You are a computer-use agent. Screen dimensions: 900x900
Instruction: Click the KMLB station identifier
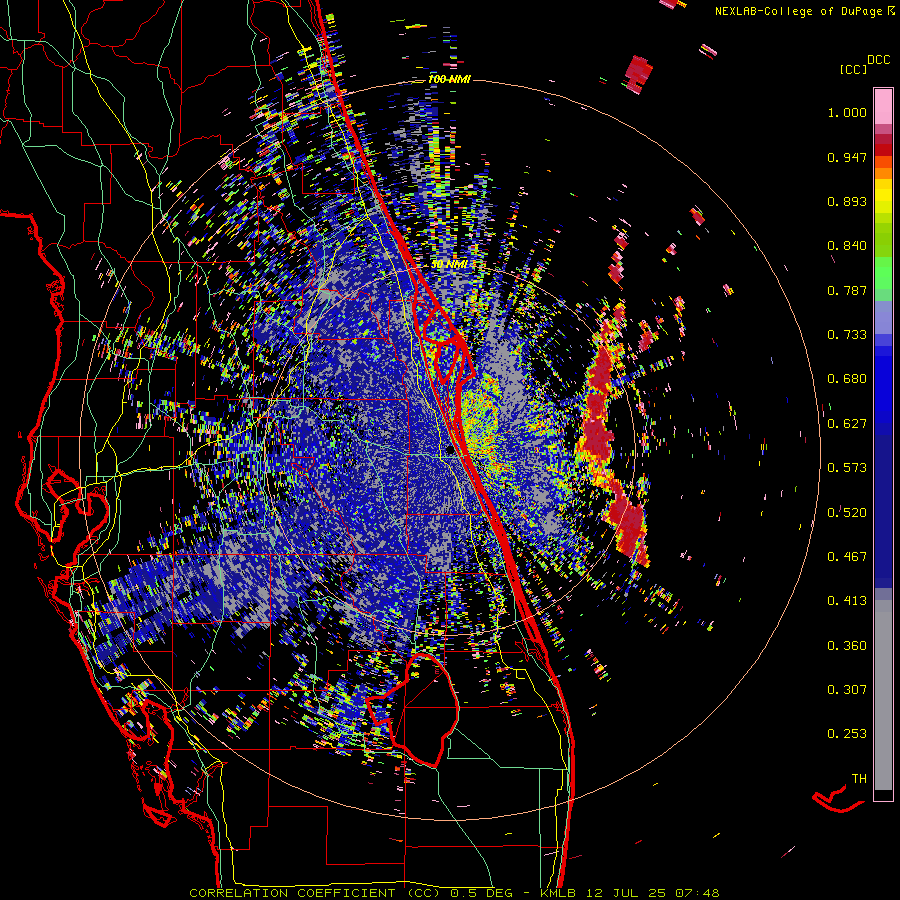(x=560, y=893)
